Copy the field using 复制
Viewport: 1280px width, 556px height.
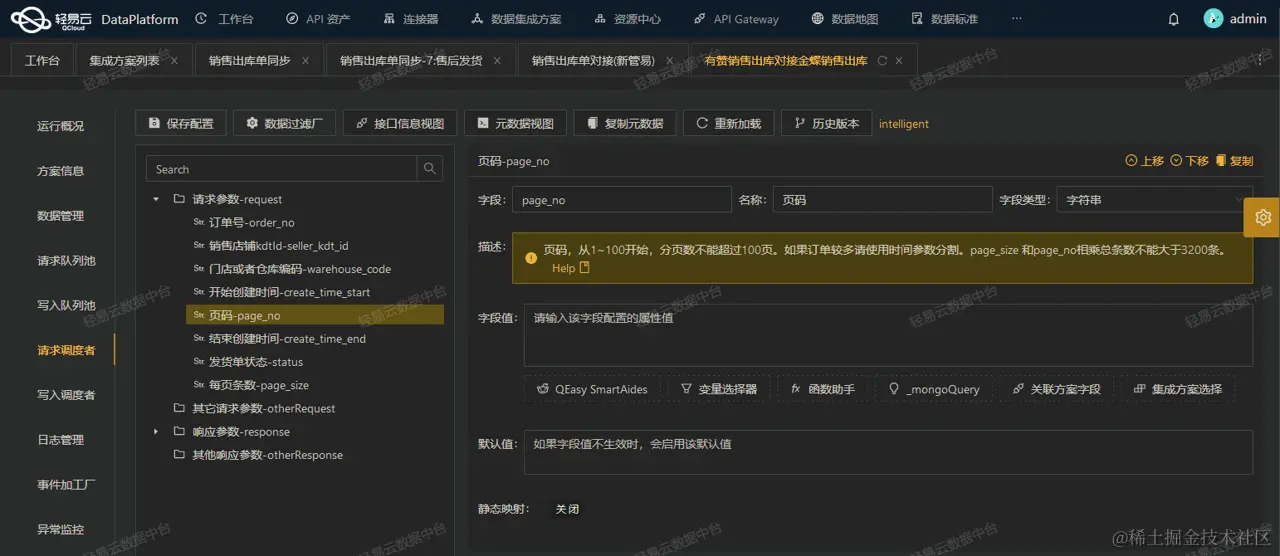click(x=1234, y=161)
